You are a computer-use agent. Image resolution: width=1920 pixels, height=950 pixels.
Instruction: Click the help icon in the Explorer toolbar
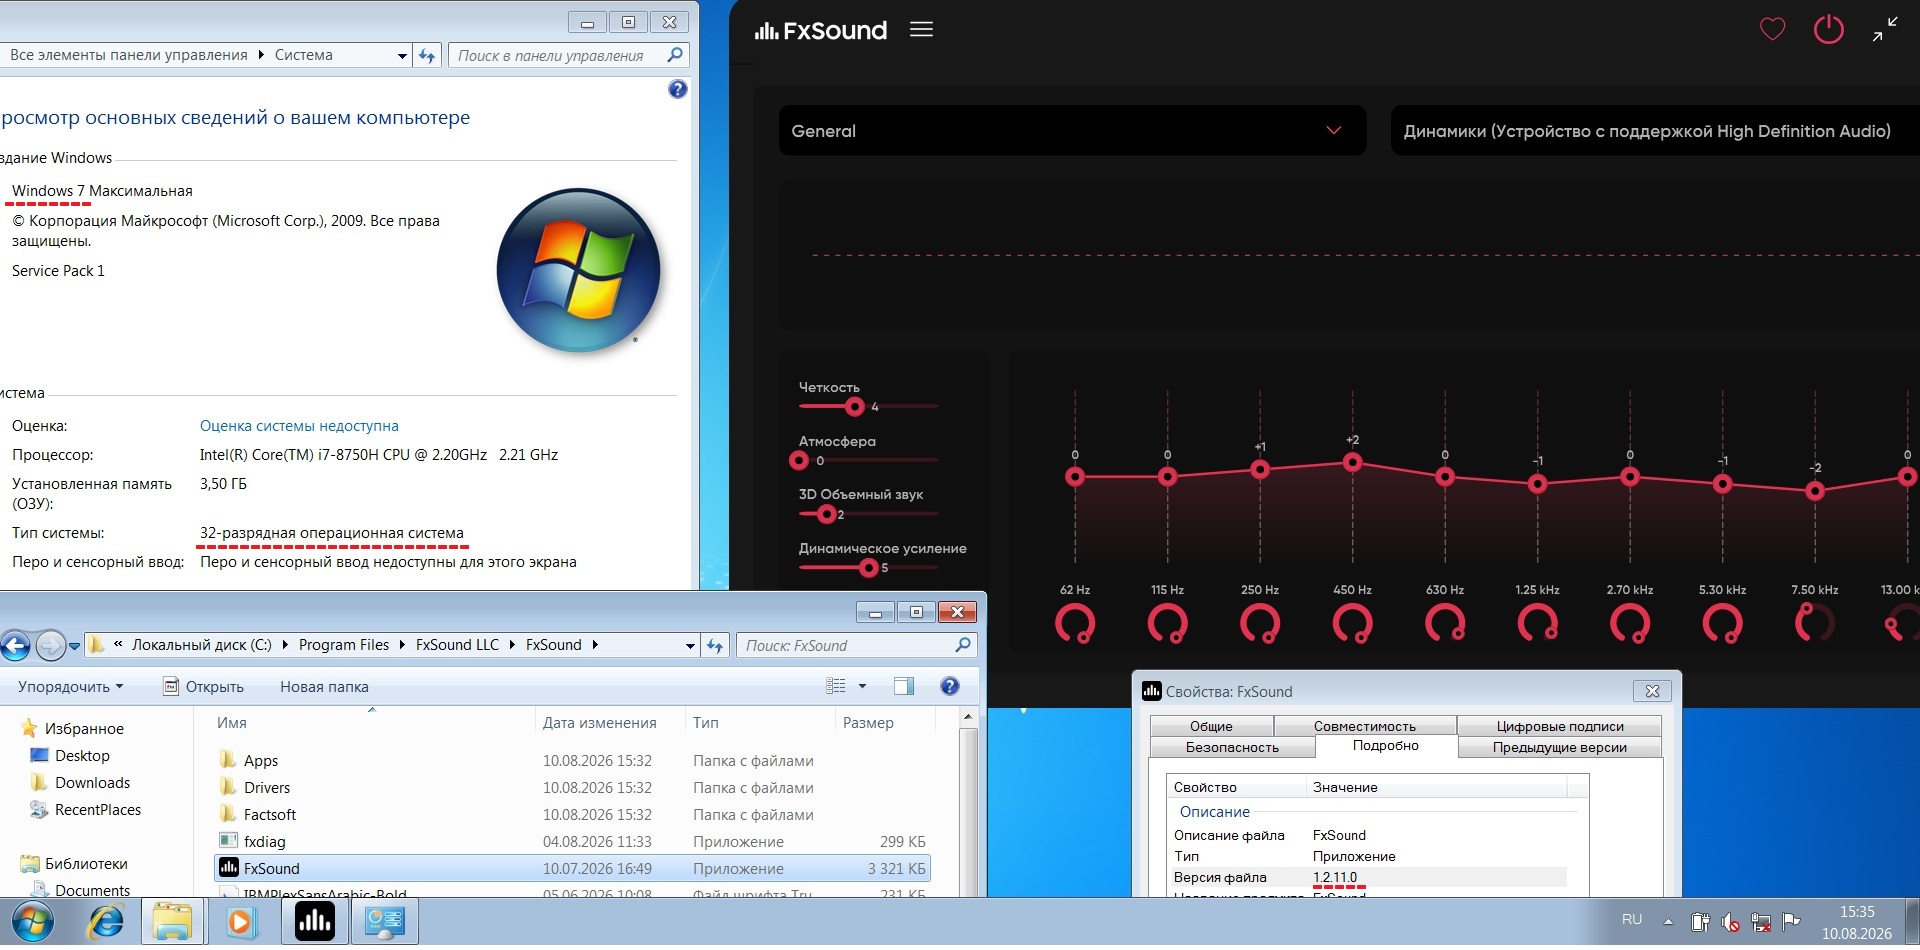coord(950,686)
